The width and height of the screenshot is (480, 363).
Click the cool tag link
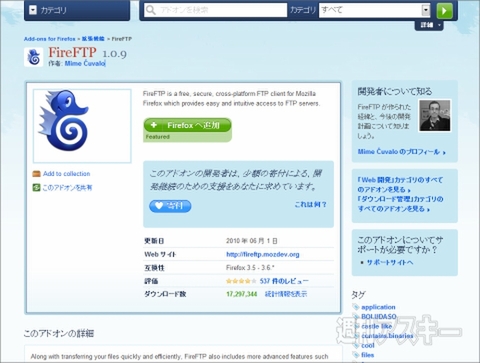(368, 345)
